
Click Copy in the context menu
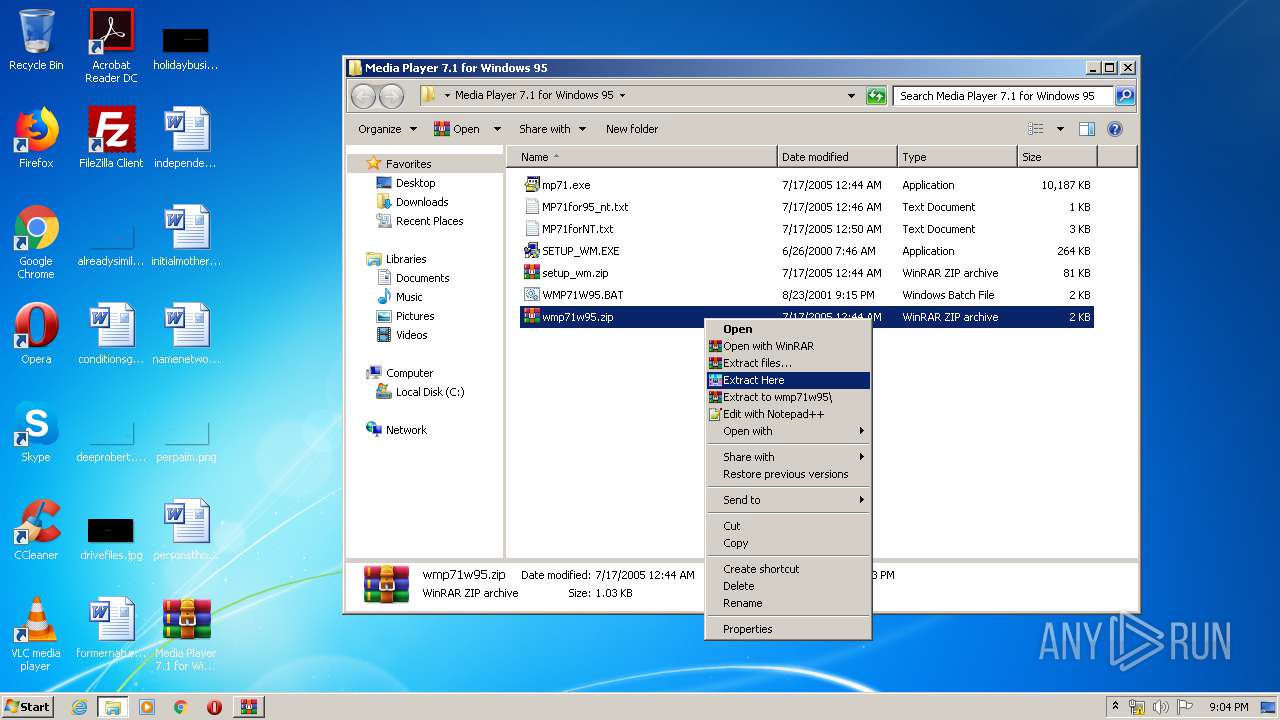pos(788,543)
